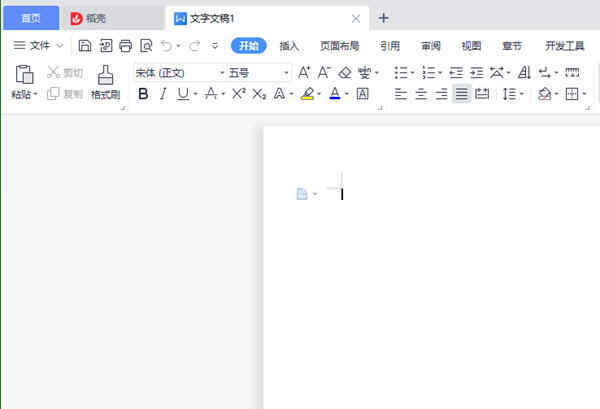This screenshot has height=409, width=600.
Task: Click the Print Preview icon
Action: point(146,45)
